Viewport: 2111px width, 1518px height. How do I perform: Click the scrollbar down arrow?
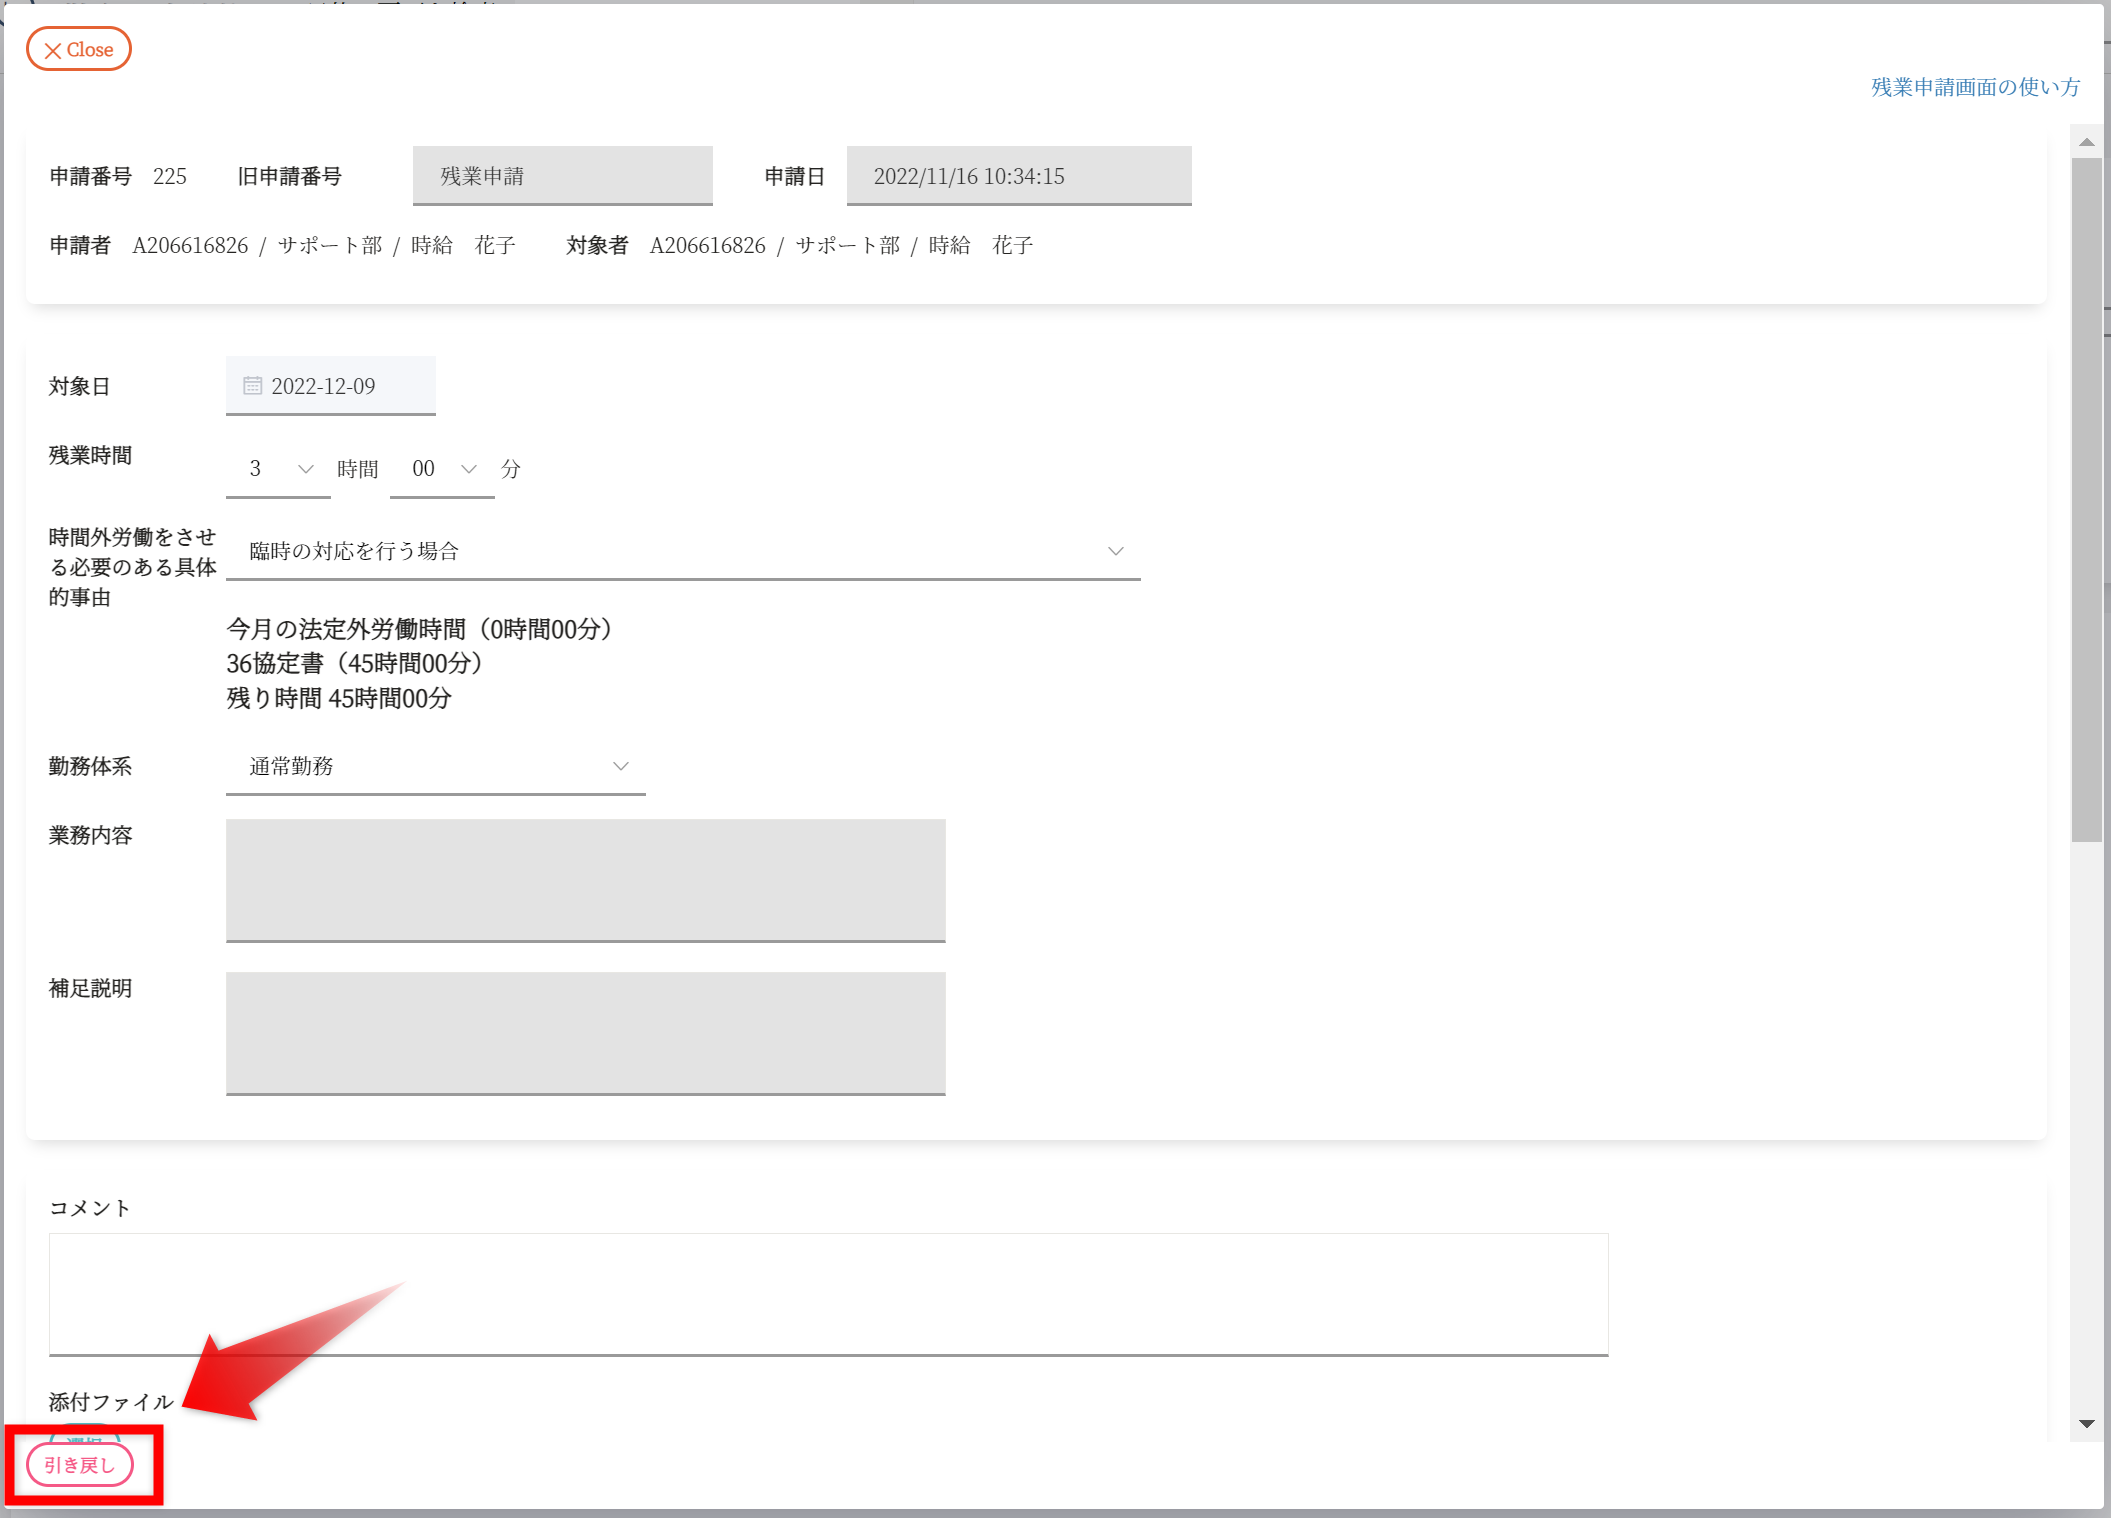click(2086, 1423)
